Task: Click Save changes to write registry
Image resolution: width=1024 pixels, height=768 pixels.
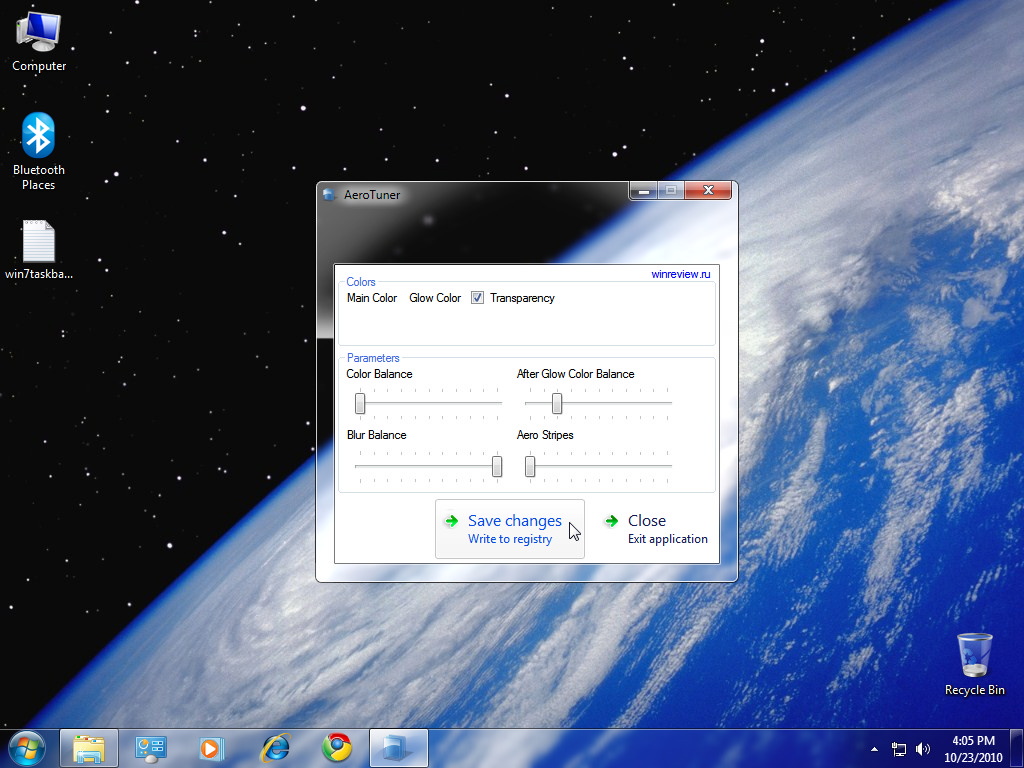Action: click(510, 529)
